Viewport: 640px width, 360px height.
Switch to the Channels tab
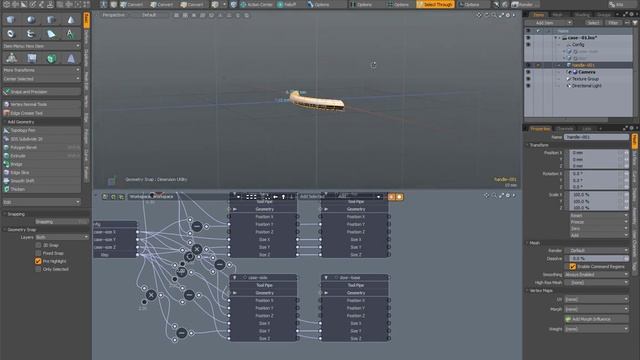tap(564, 129)
